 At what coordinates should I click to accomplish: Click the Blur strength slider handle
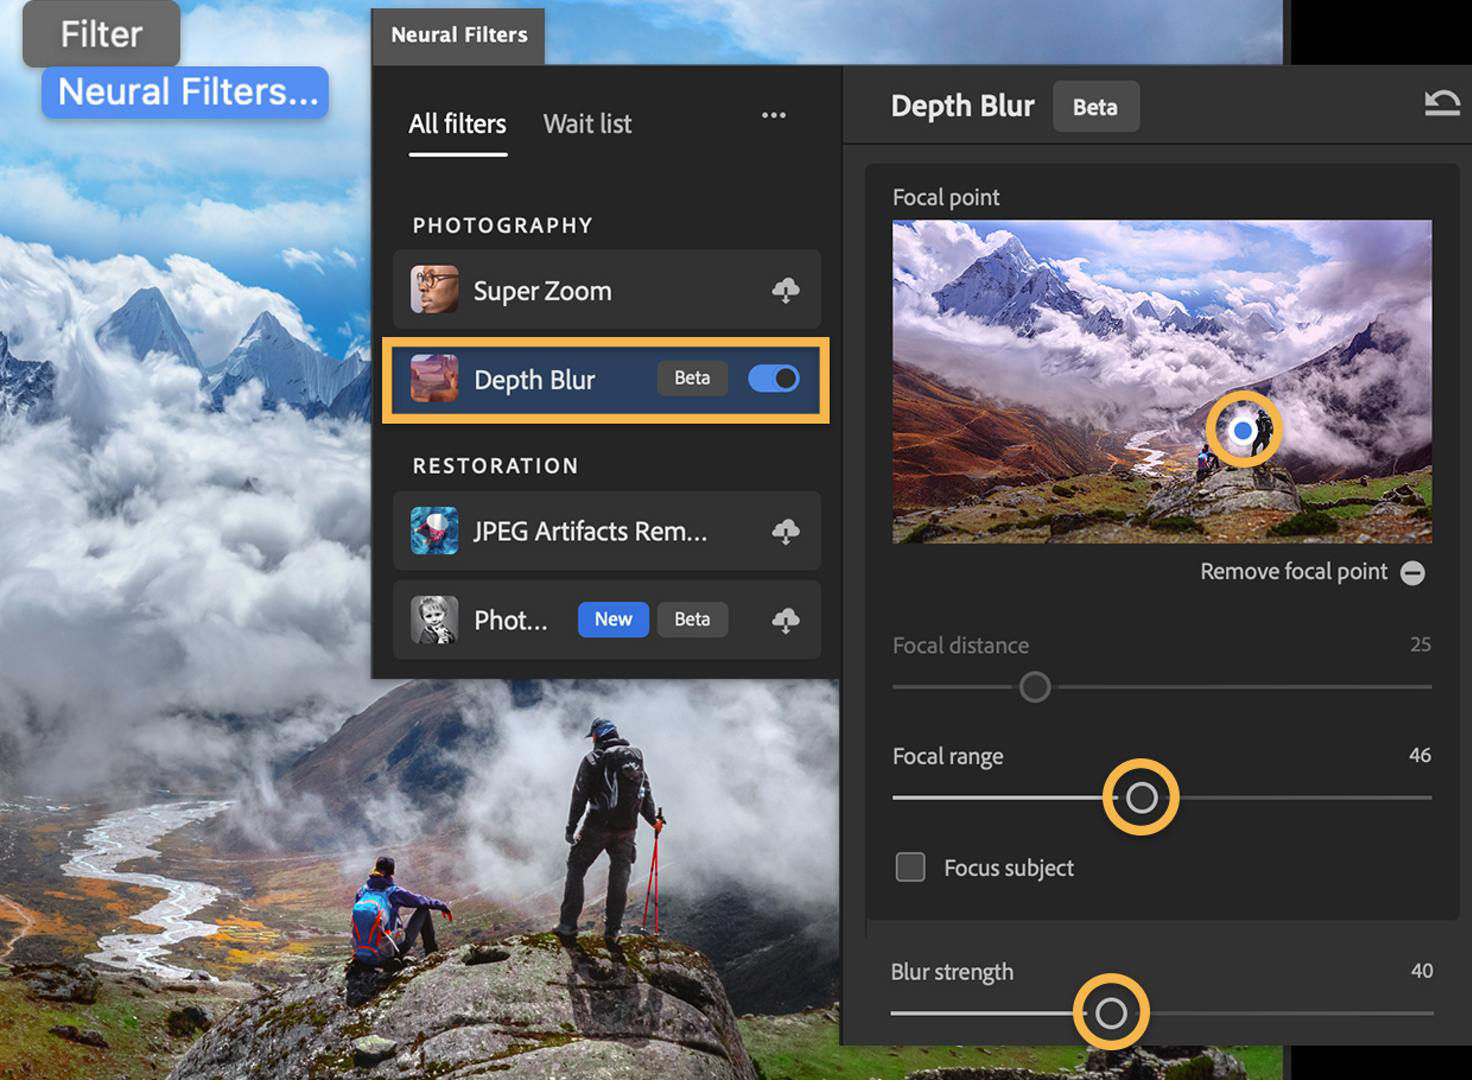click(1113, 1012)
